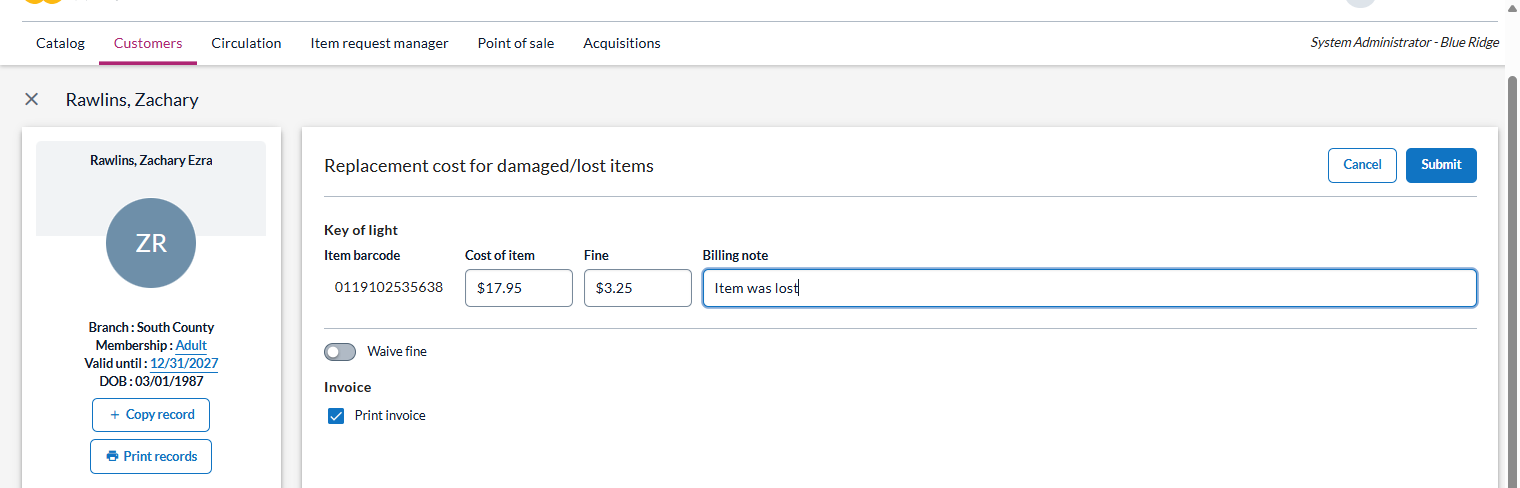The image size is (1520, 488).
Task: Click the ZR avatar circle
Action: pyautogui.click(x=151, y=243)
